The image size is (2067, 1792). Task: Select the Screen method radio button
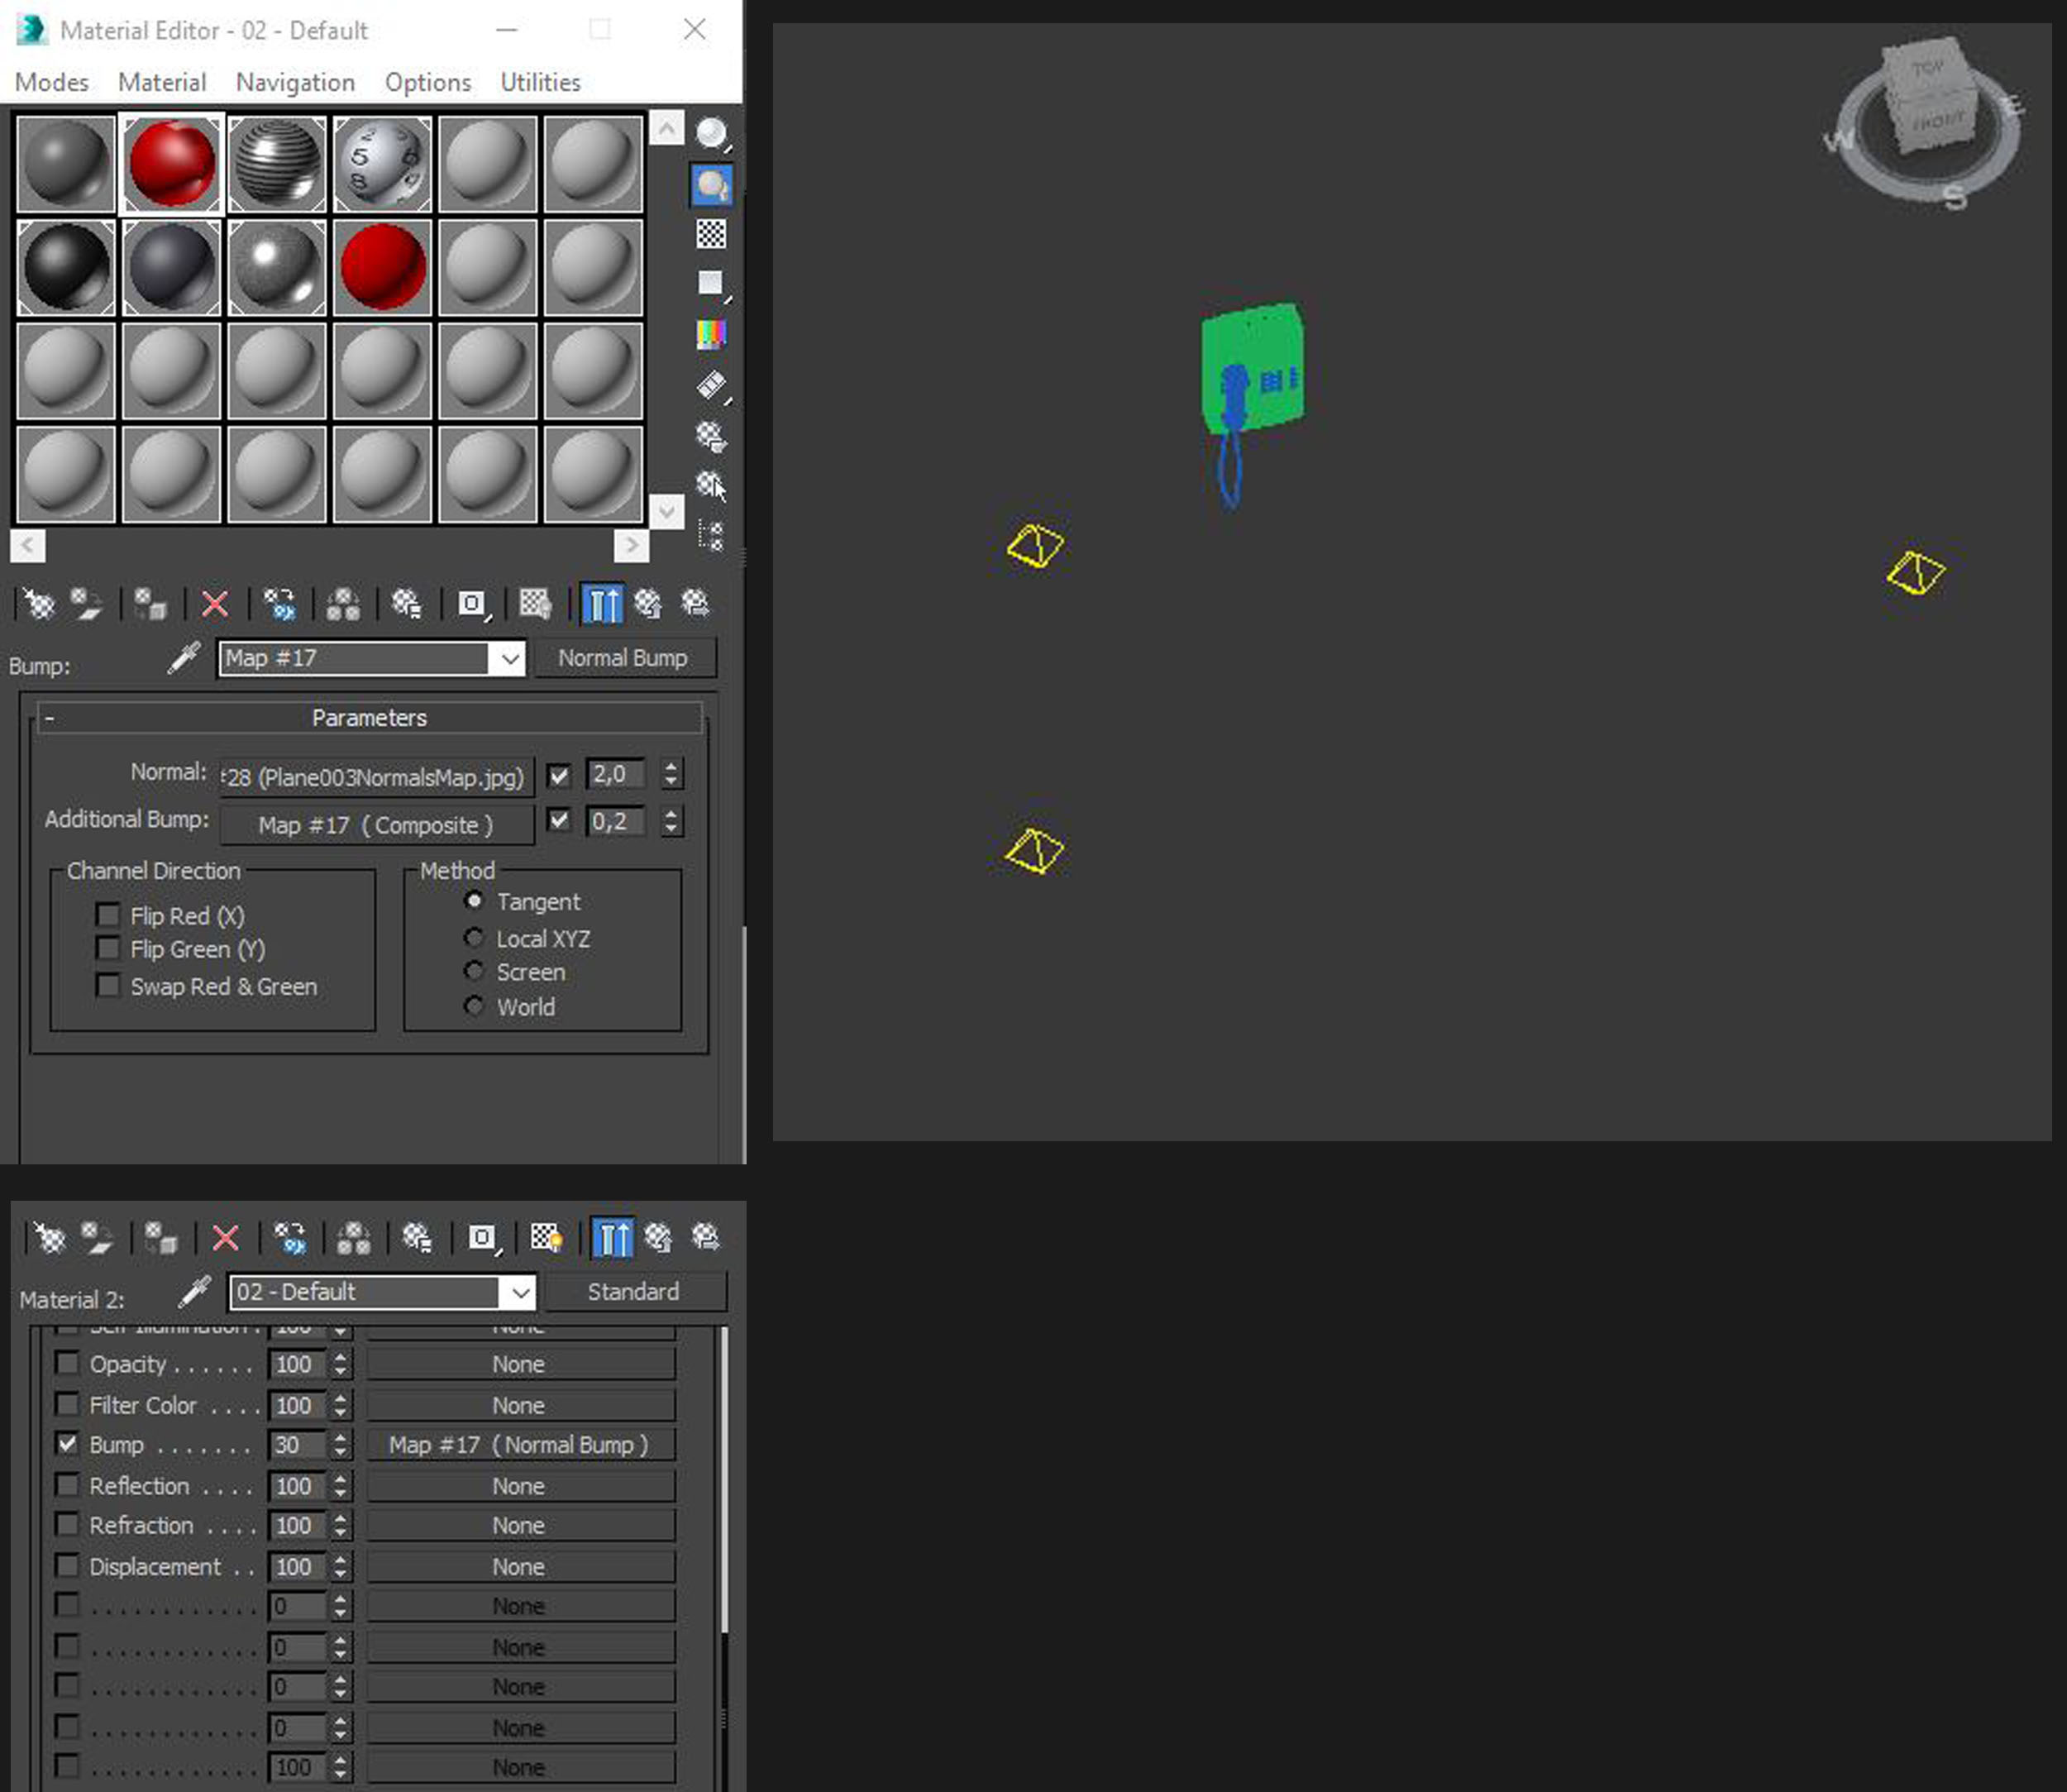[x=474, y=971]
